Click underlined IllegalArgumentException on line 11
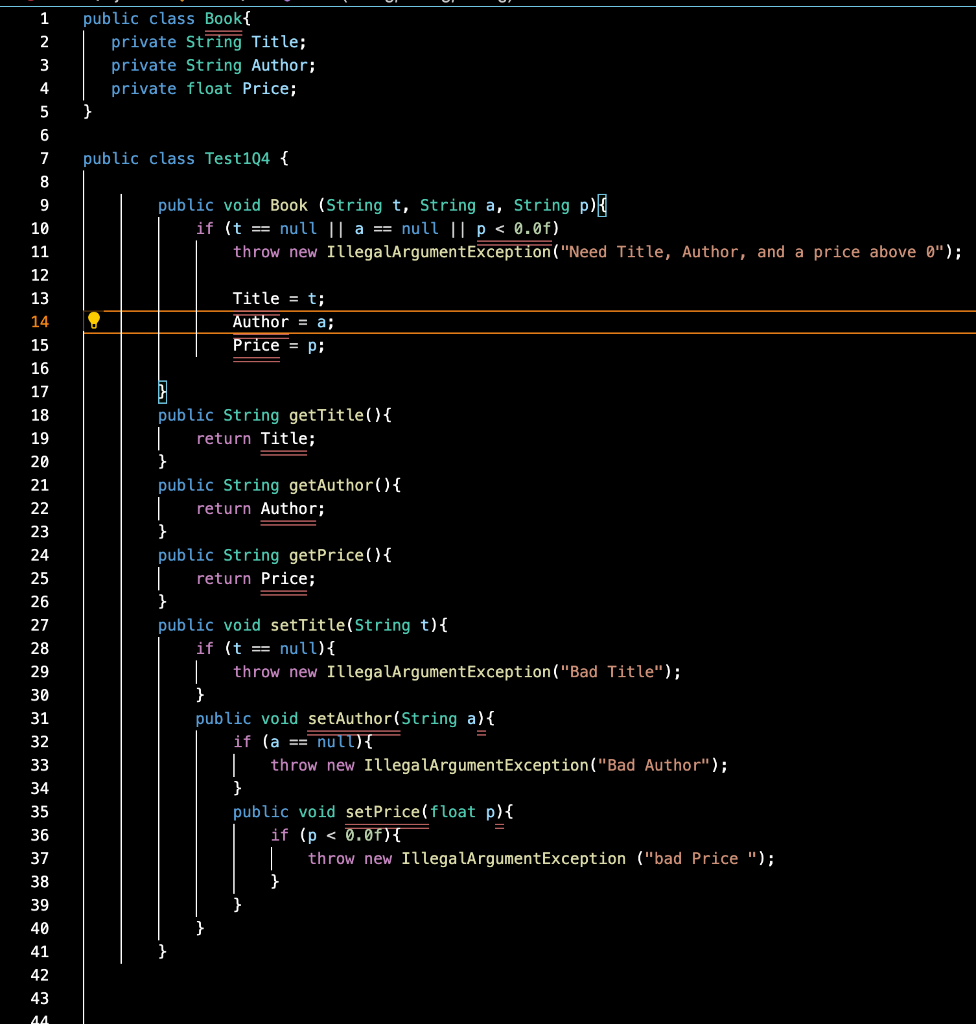 point(436,251)
